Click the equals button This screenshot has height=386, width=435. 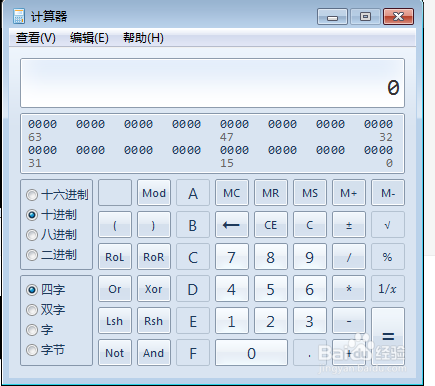pos(388,336)
